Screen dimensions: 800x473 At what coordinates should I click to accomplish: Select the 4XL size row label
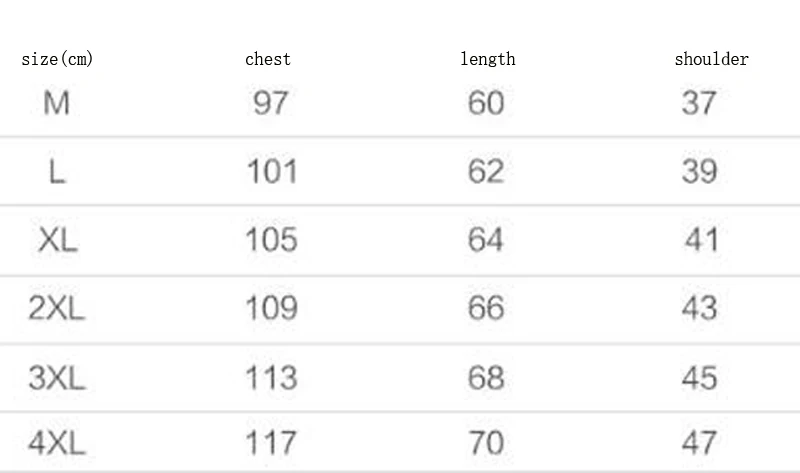(57, 442)
